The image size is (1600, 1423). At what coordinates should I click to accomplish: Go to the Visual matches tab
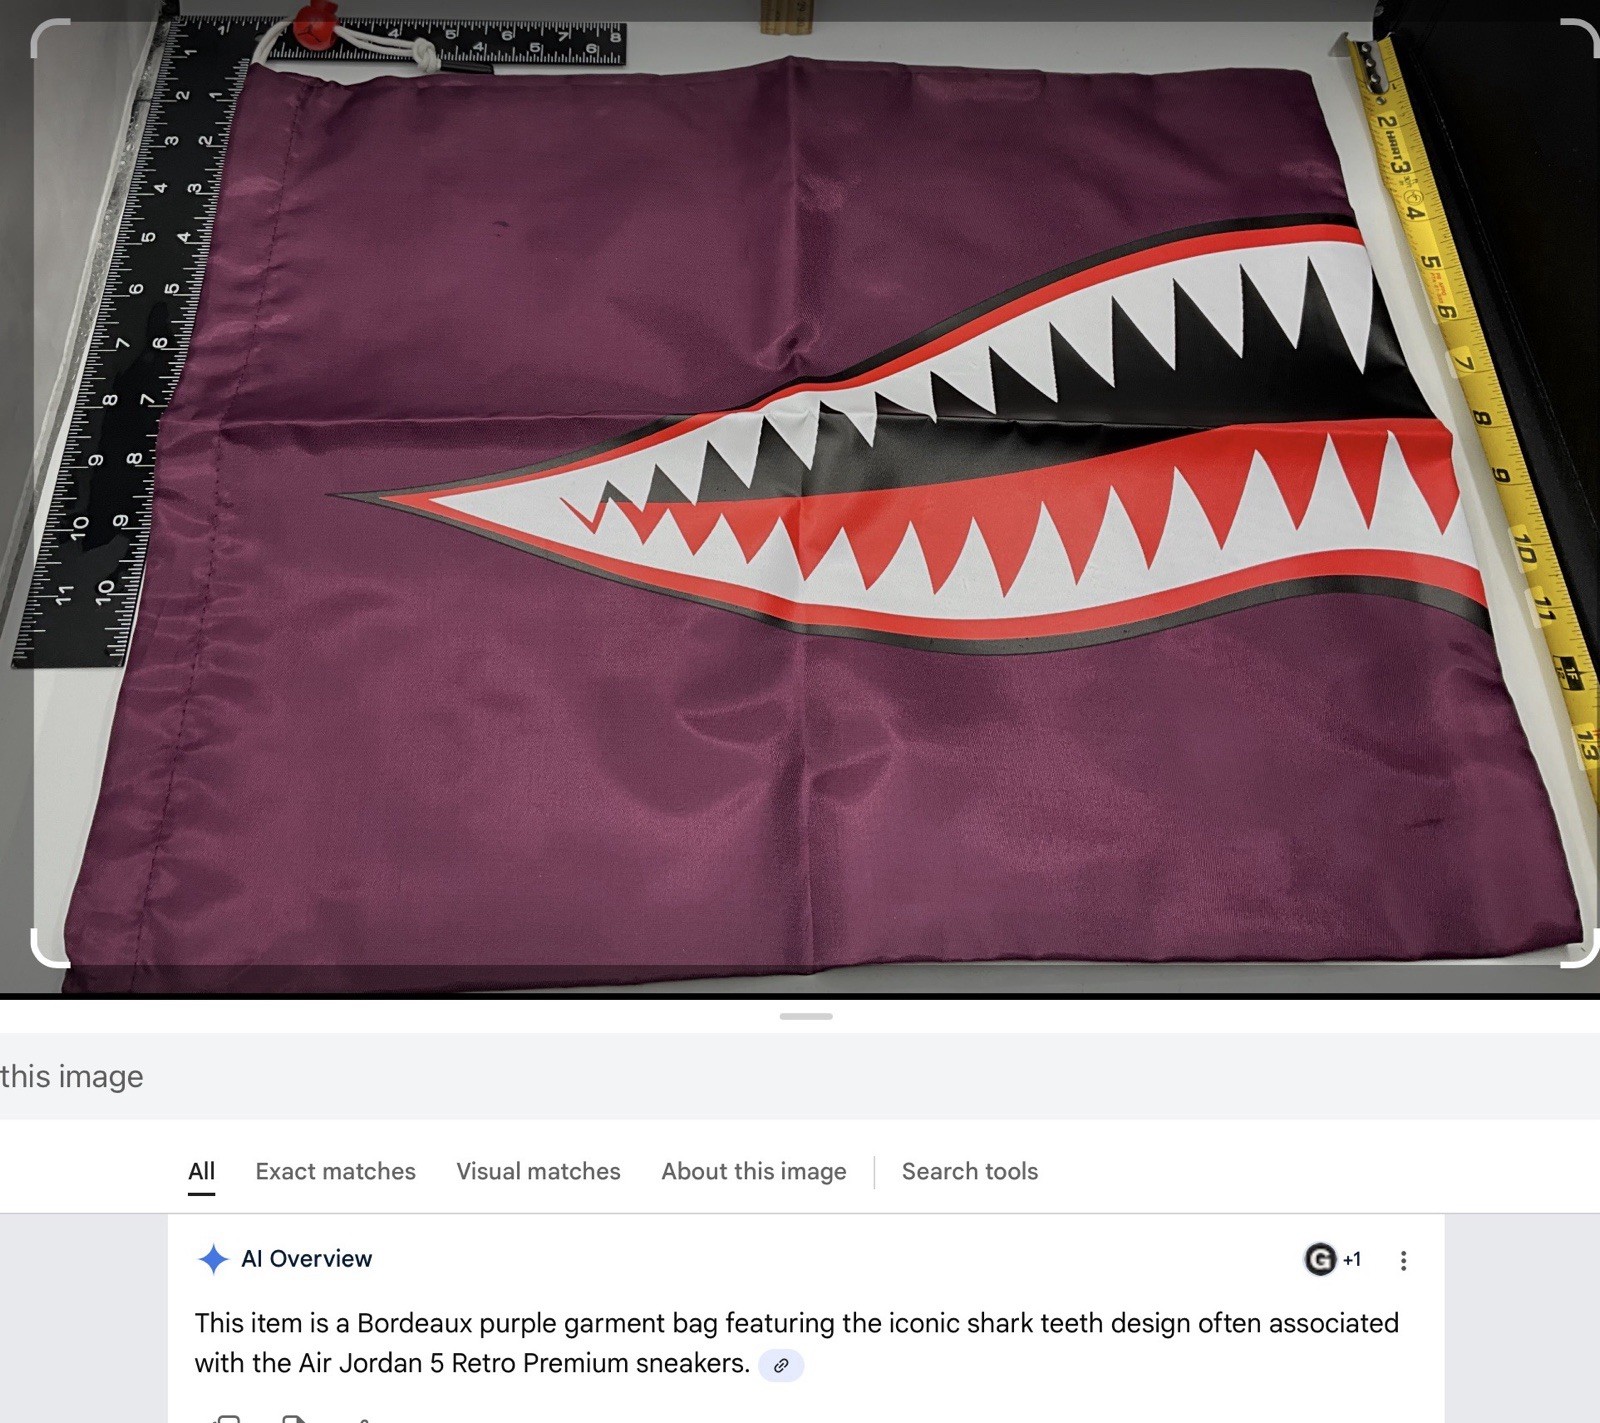tap(538, 1171)
